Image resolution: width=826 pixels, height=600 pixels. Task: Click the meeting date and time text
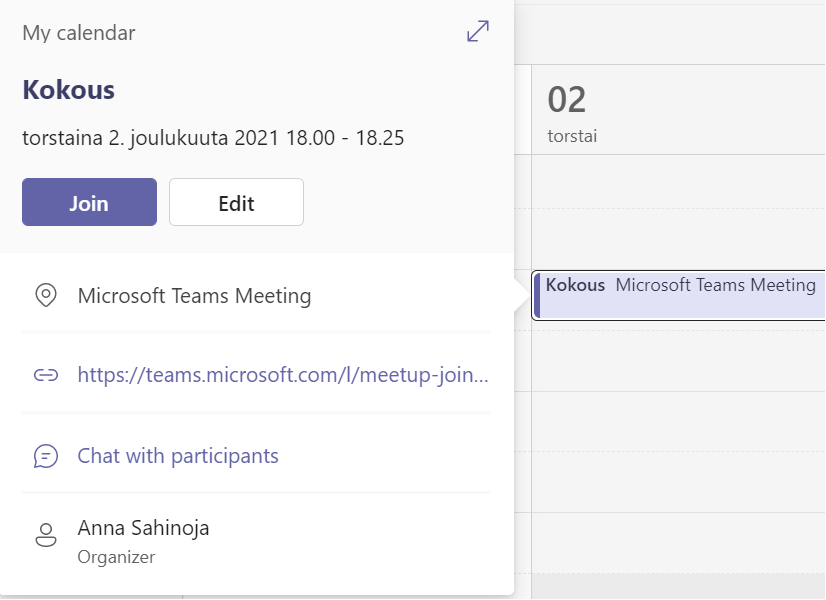(x=213, y=138)
